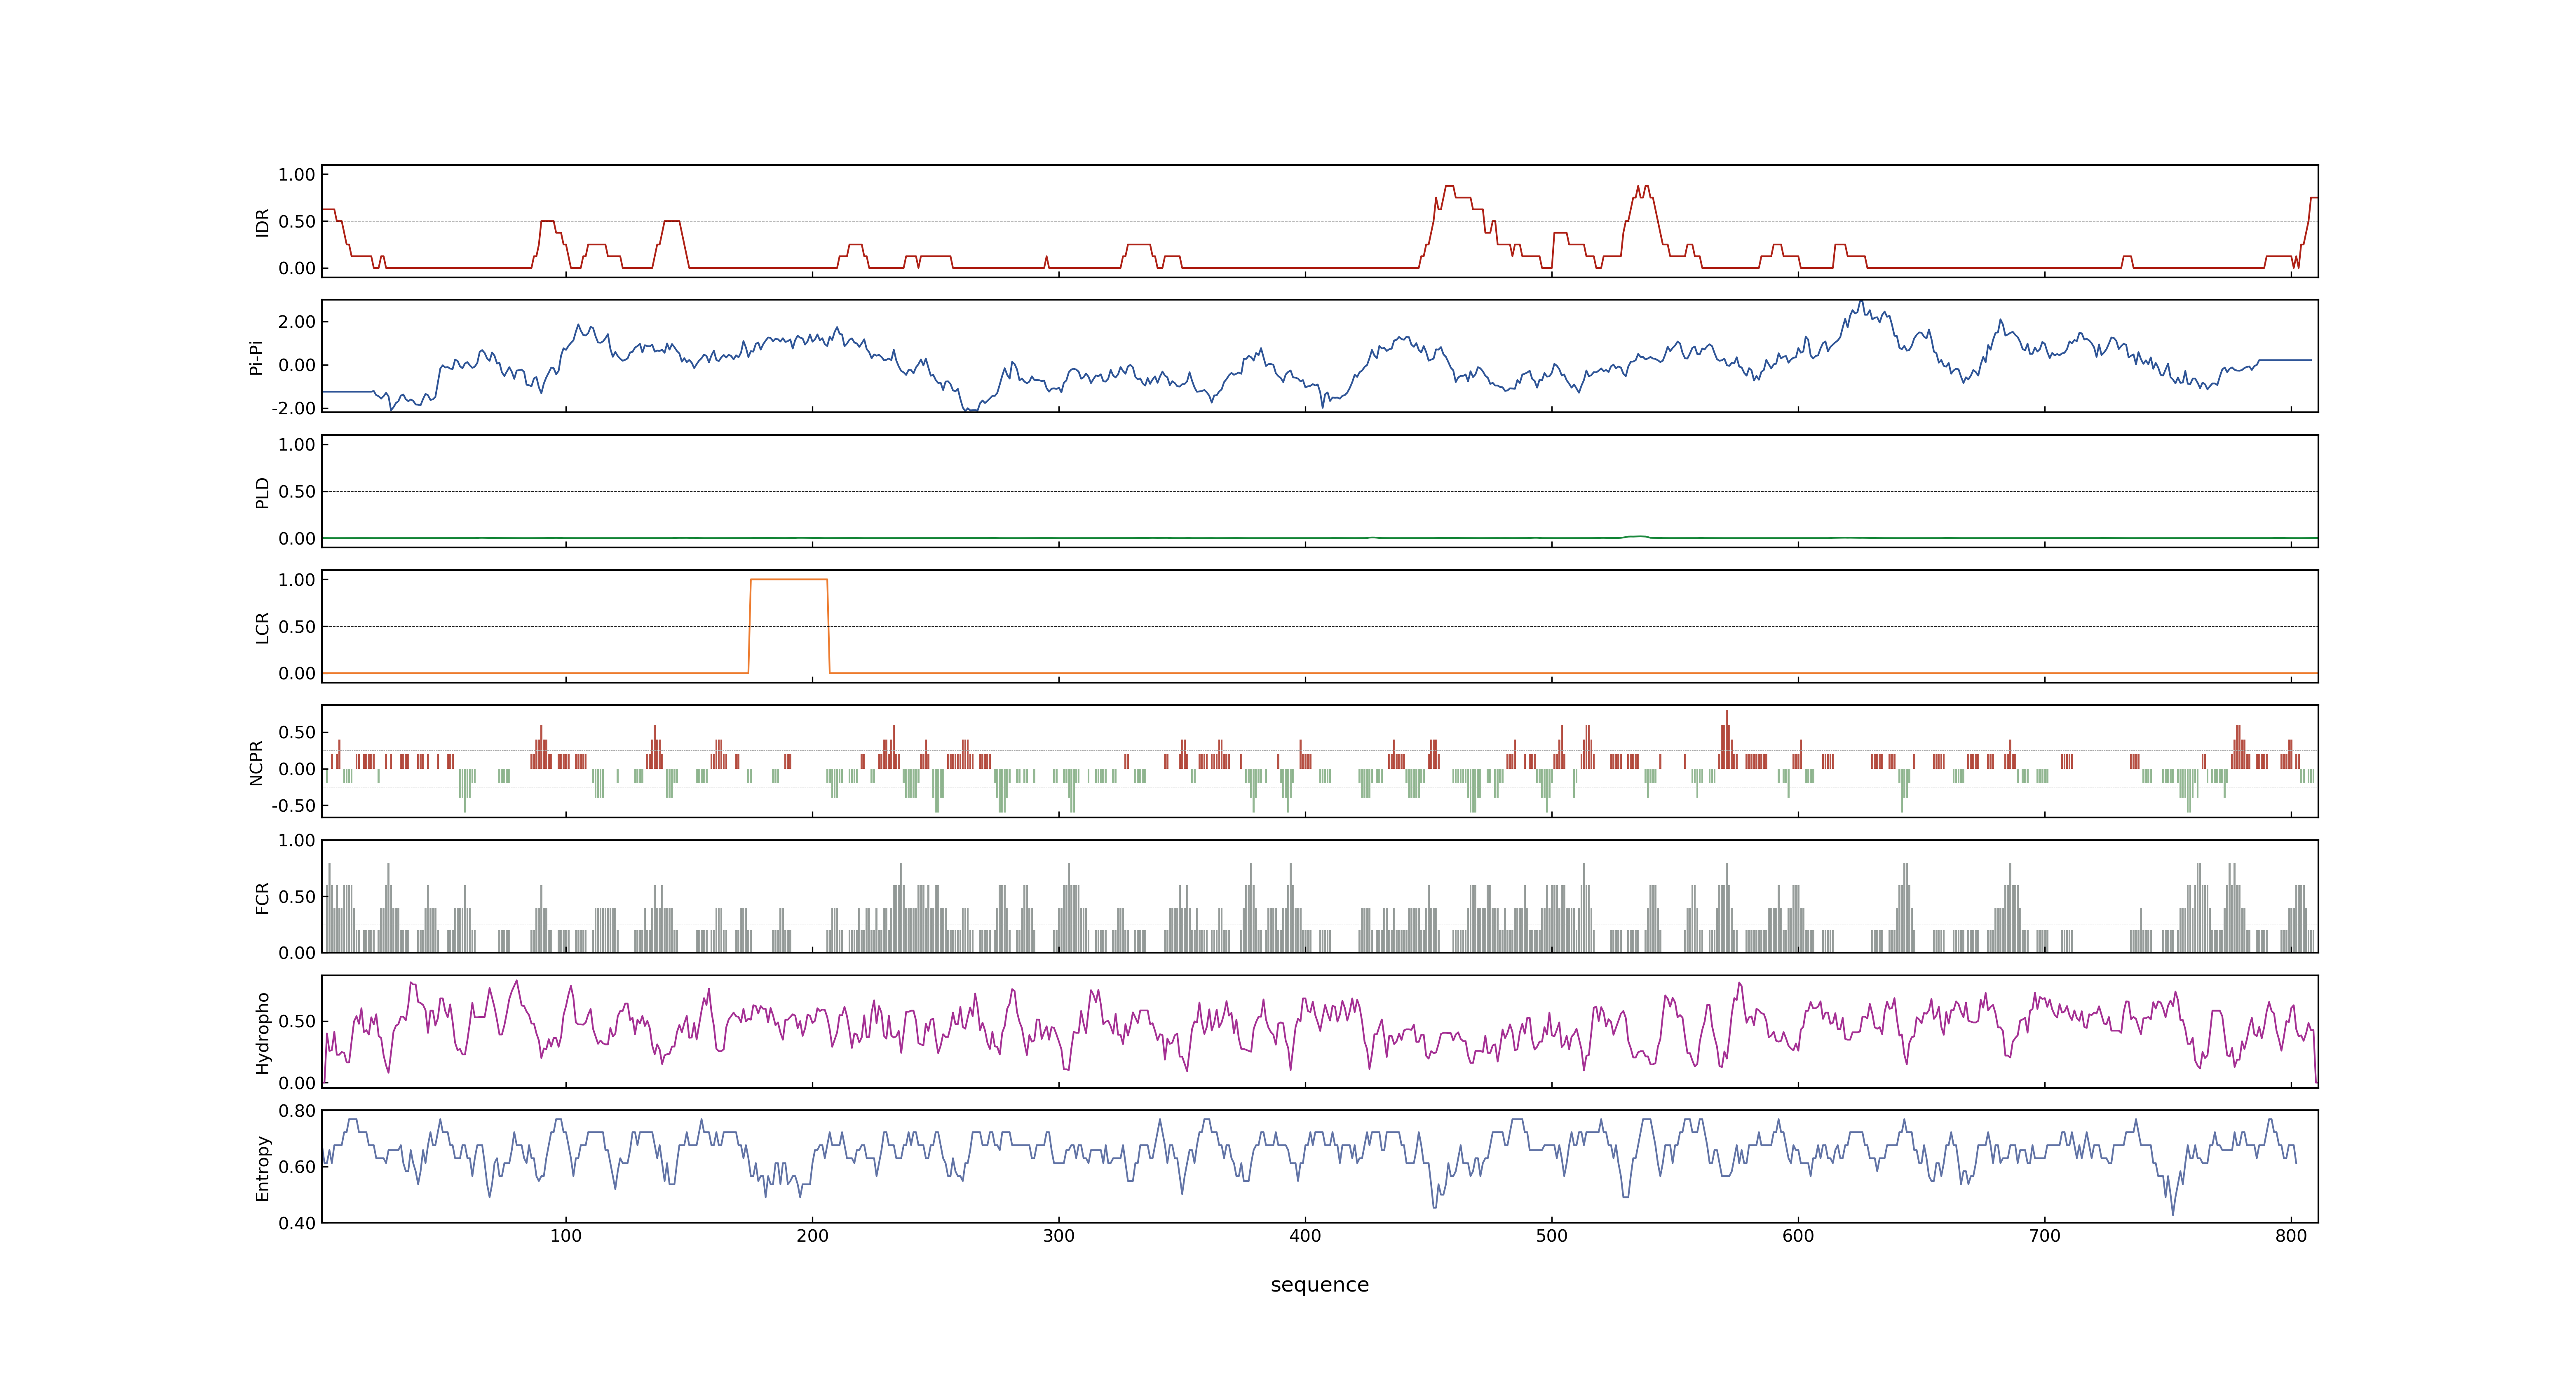Click the FCR y-axis label

pos(262,897)
